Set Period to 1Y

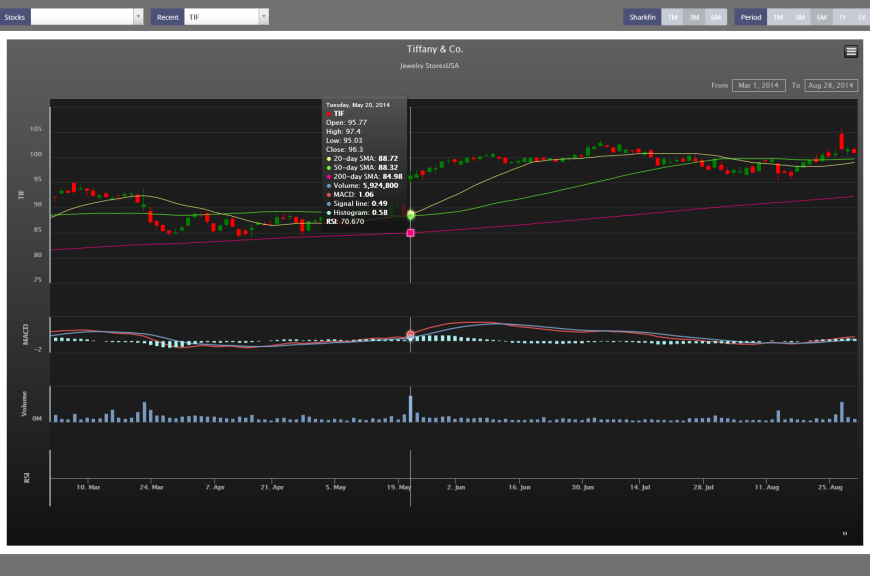pos(842,17)
